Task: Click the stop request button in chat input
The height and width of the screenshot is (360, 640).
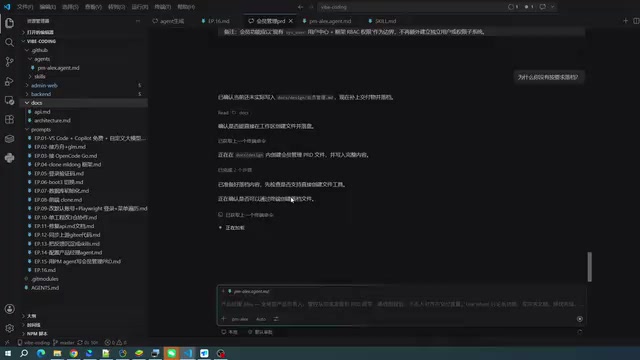Action: coord(580,319)
